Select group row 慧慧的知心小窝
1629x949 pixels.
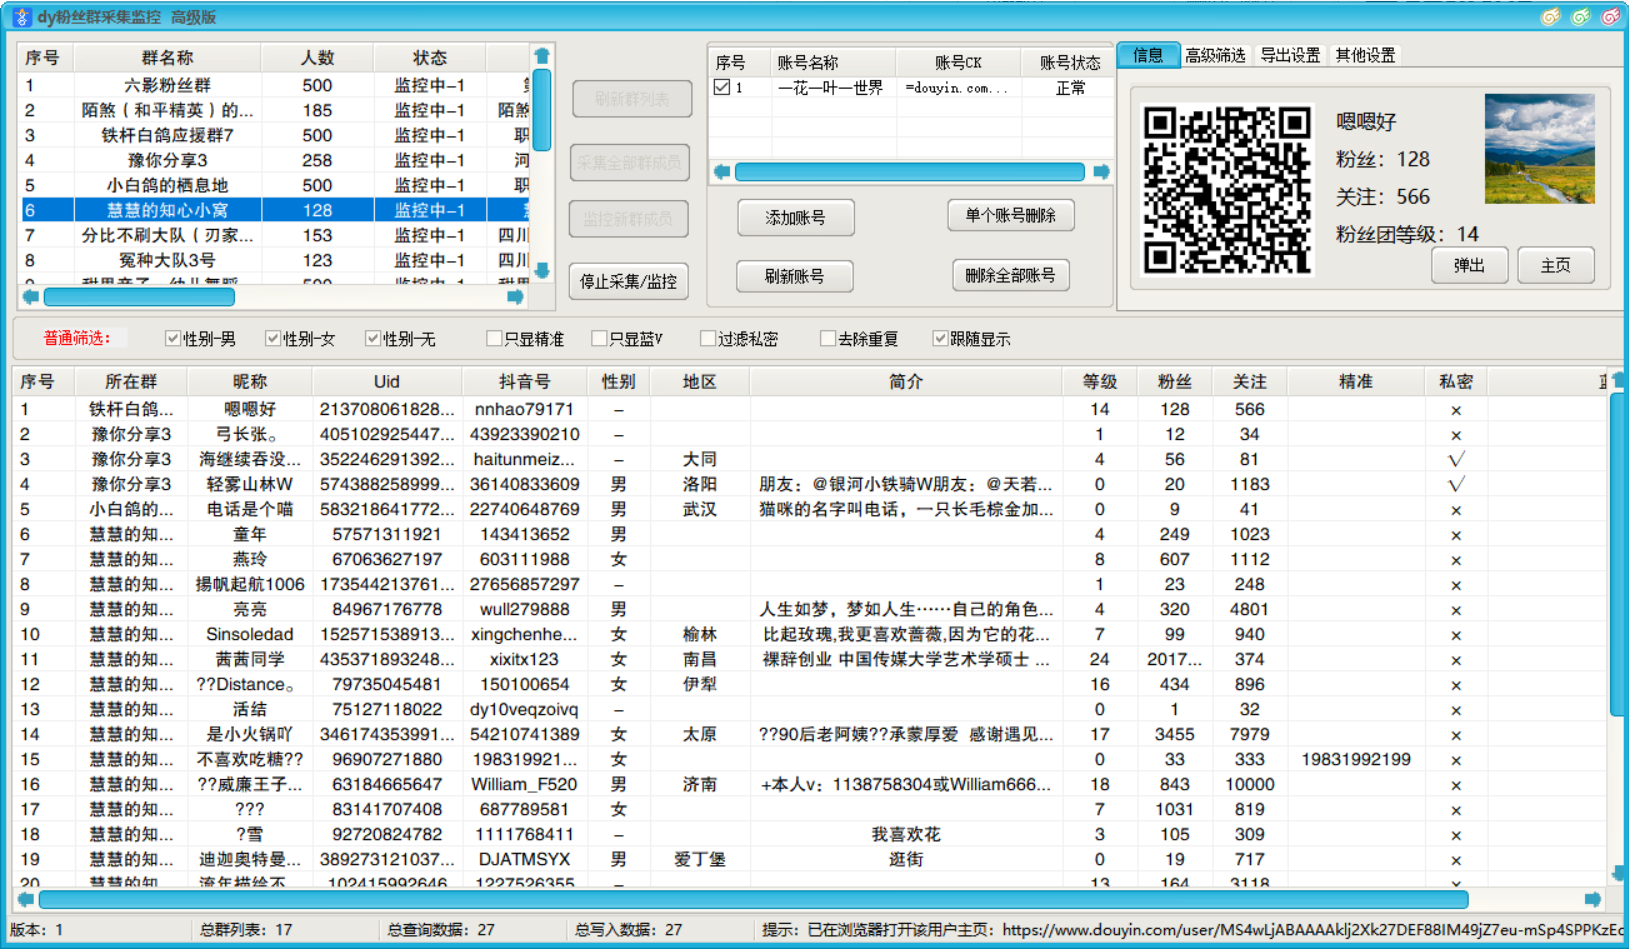275,211
